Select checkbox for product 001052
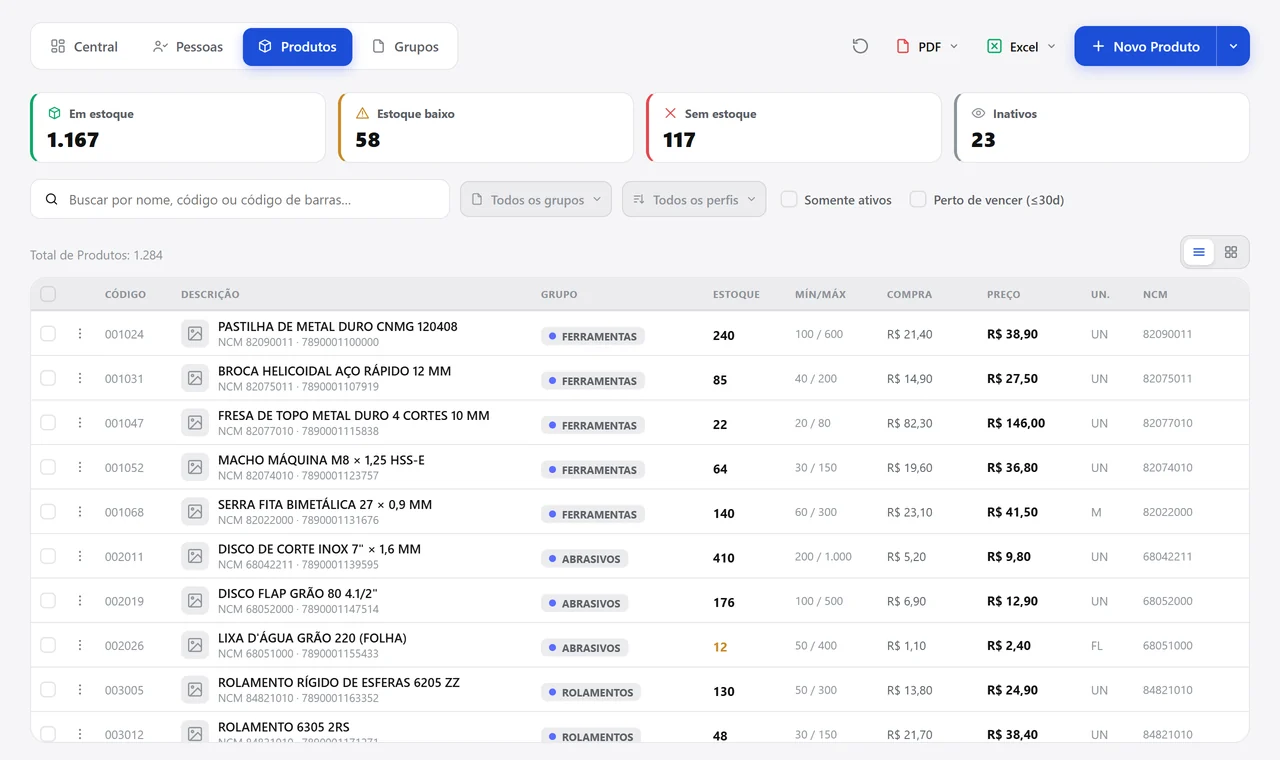This screenshot has height=760, width=1280. pyautogui.click(x=48, y=467)
